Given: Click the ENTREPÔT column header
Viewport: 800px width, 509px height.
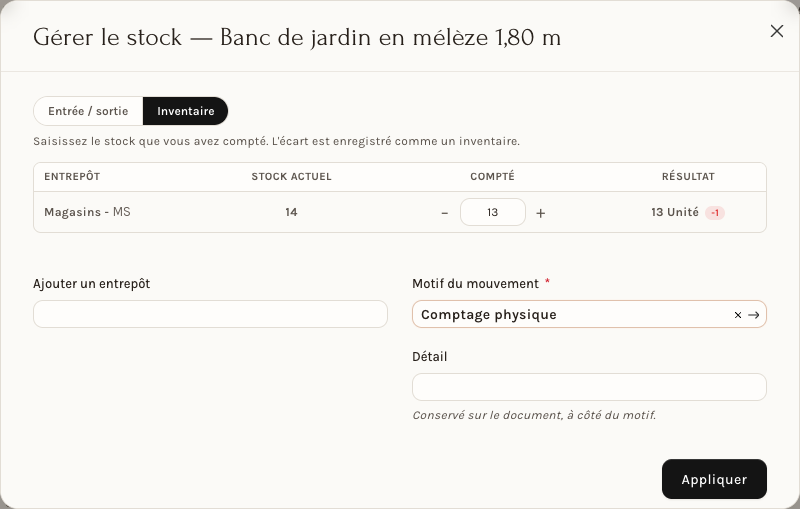Looking at the screenshot, I should pos(72,176).
